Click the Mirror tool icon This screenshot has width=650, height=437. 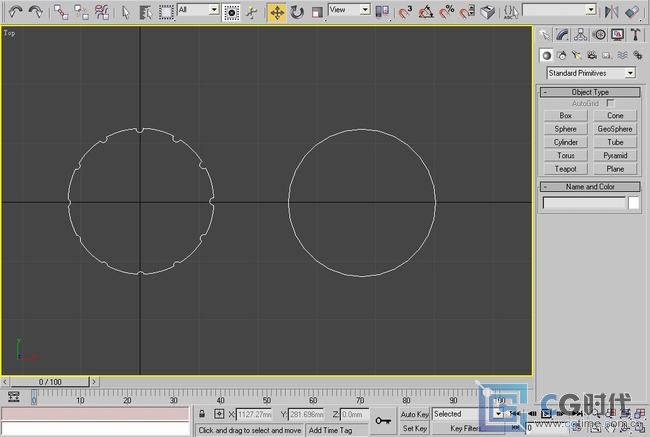pyautogui.click(x=611, y=12)
